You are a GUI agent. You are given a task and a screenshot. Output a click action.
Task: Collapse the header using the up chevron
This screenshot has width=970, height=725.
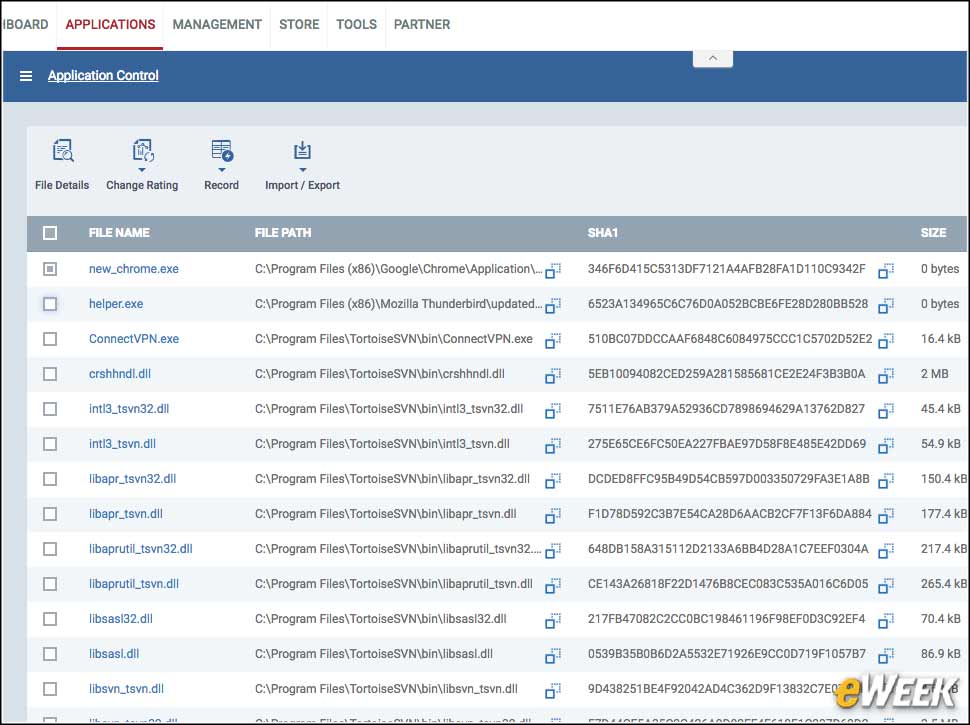(713, 58)
